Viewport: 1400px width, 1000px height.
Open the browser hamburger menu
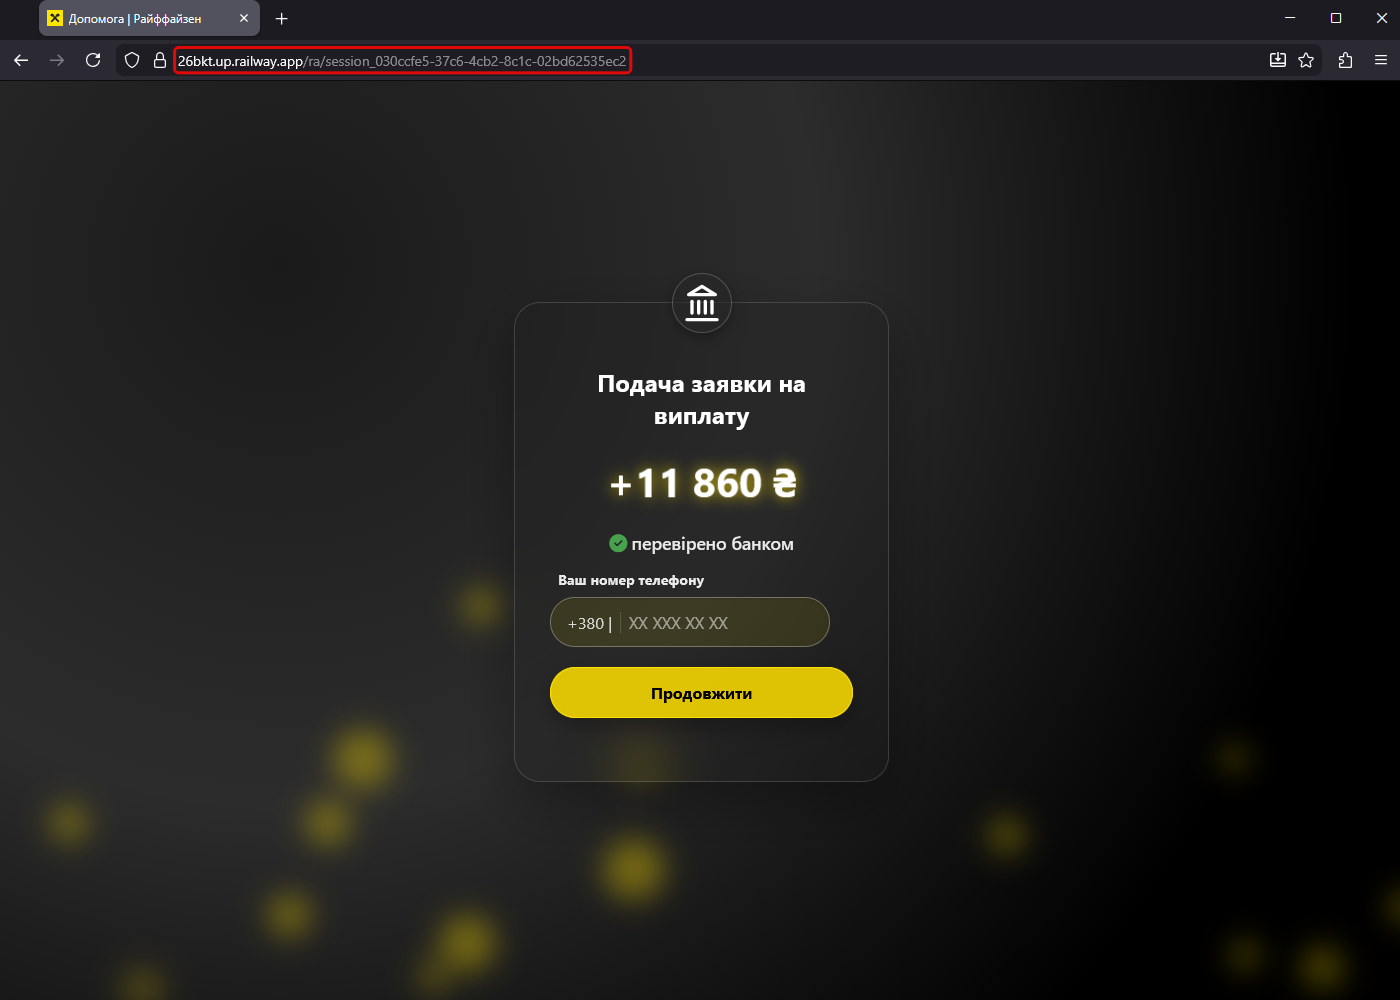click(x=1381, y=60)
